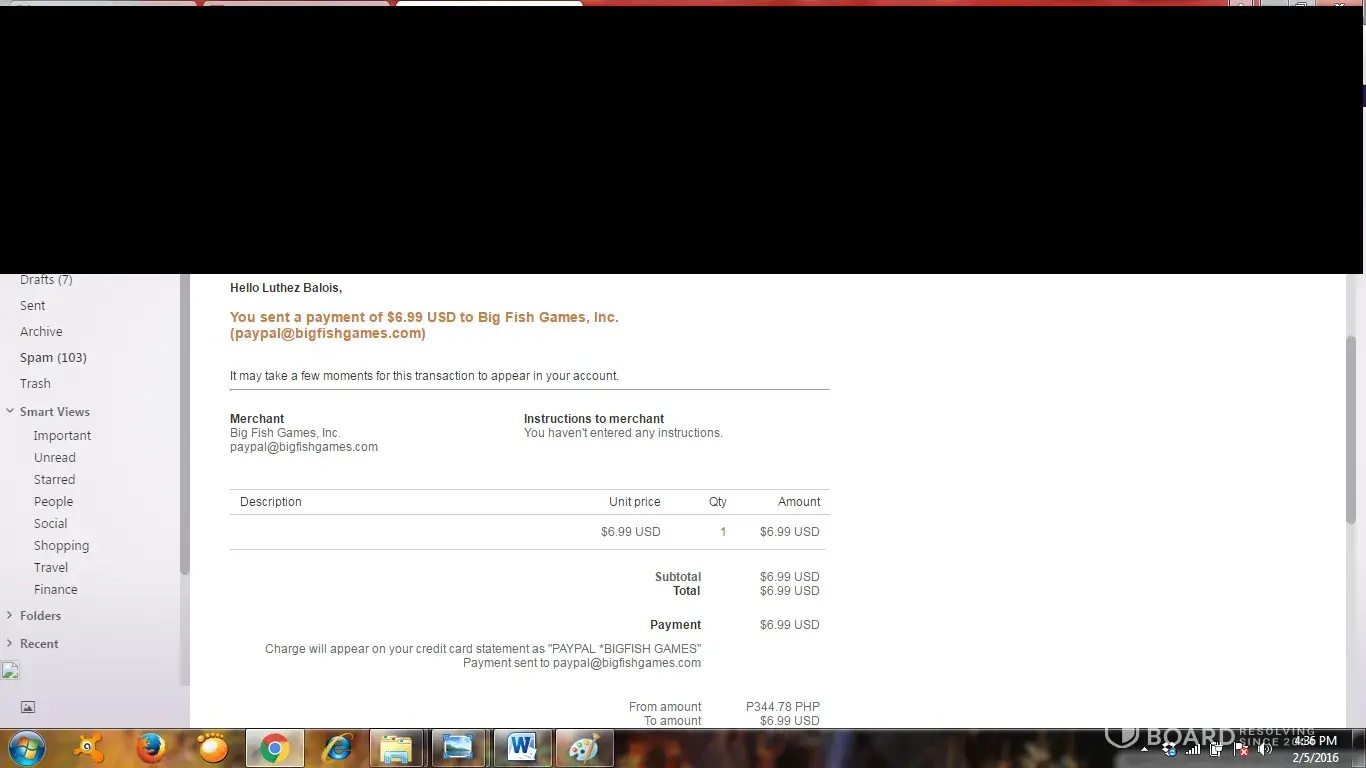Click the "Amount" column header

pos(799,502)
